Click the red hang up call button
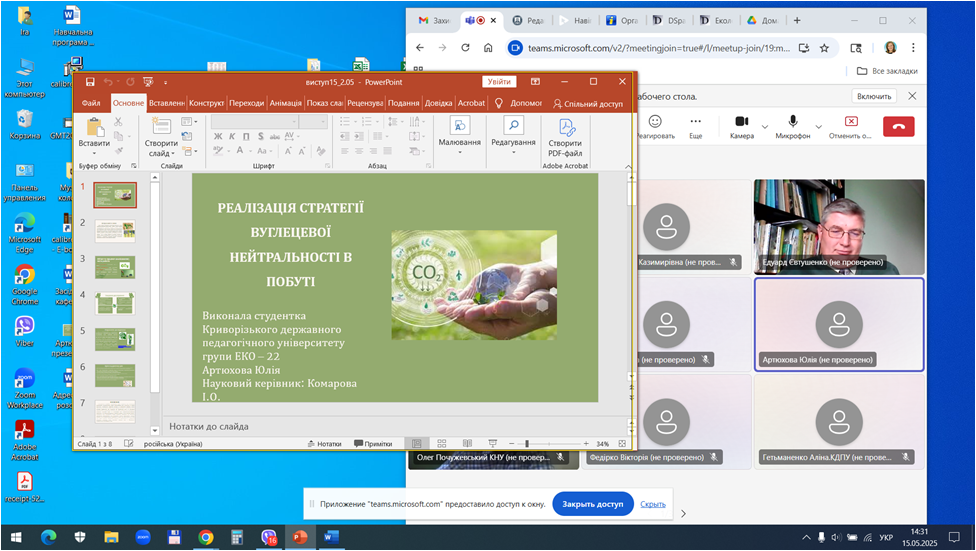Image resolution: width=976 pixels, height=551 pixels. point(898,125)
